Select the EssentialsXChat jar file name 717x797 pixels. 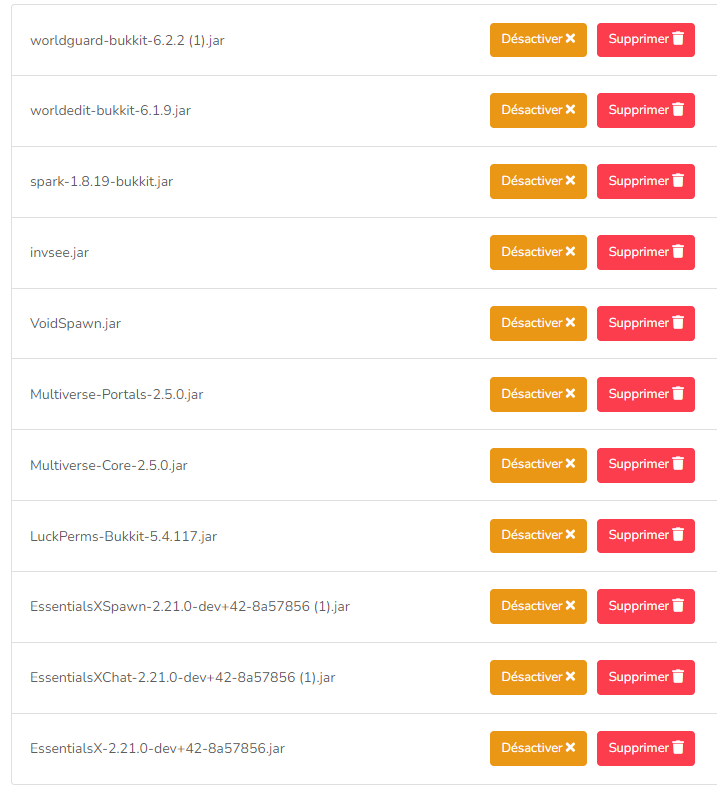[182, 678]
